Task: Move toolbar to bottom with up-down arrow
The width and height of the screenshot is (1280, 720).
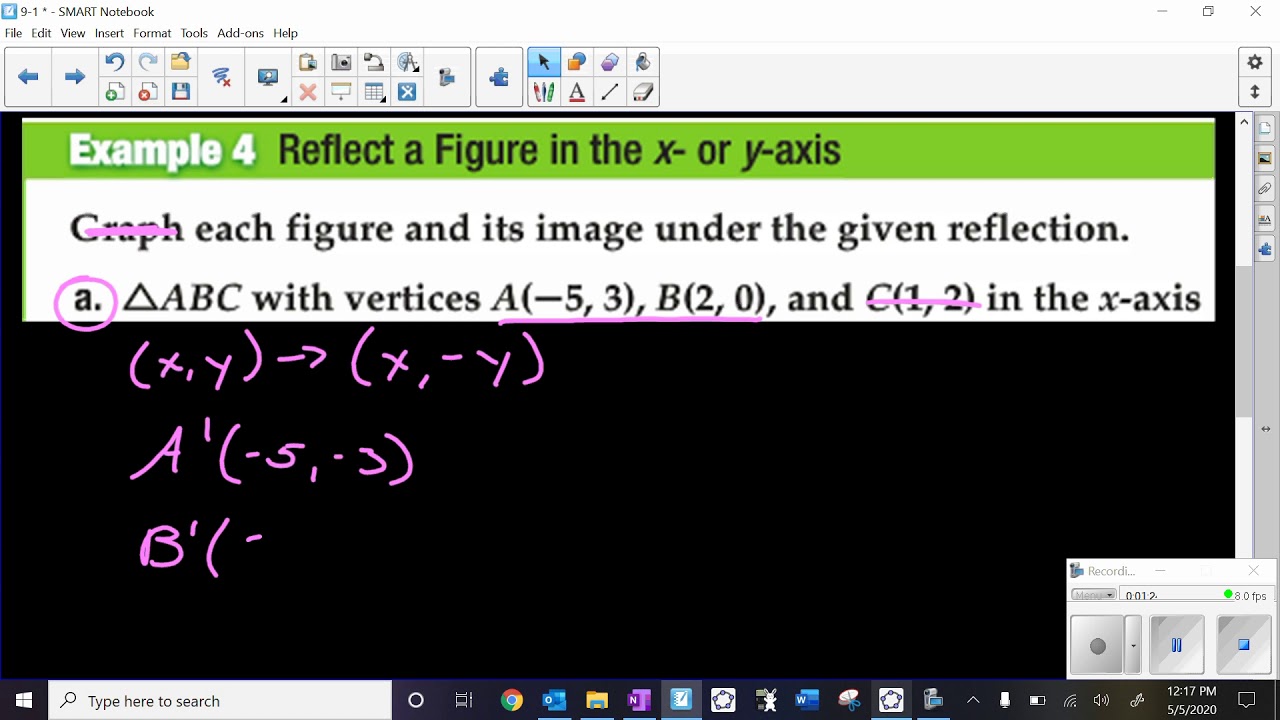Action: coord(1255,92)
